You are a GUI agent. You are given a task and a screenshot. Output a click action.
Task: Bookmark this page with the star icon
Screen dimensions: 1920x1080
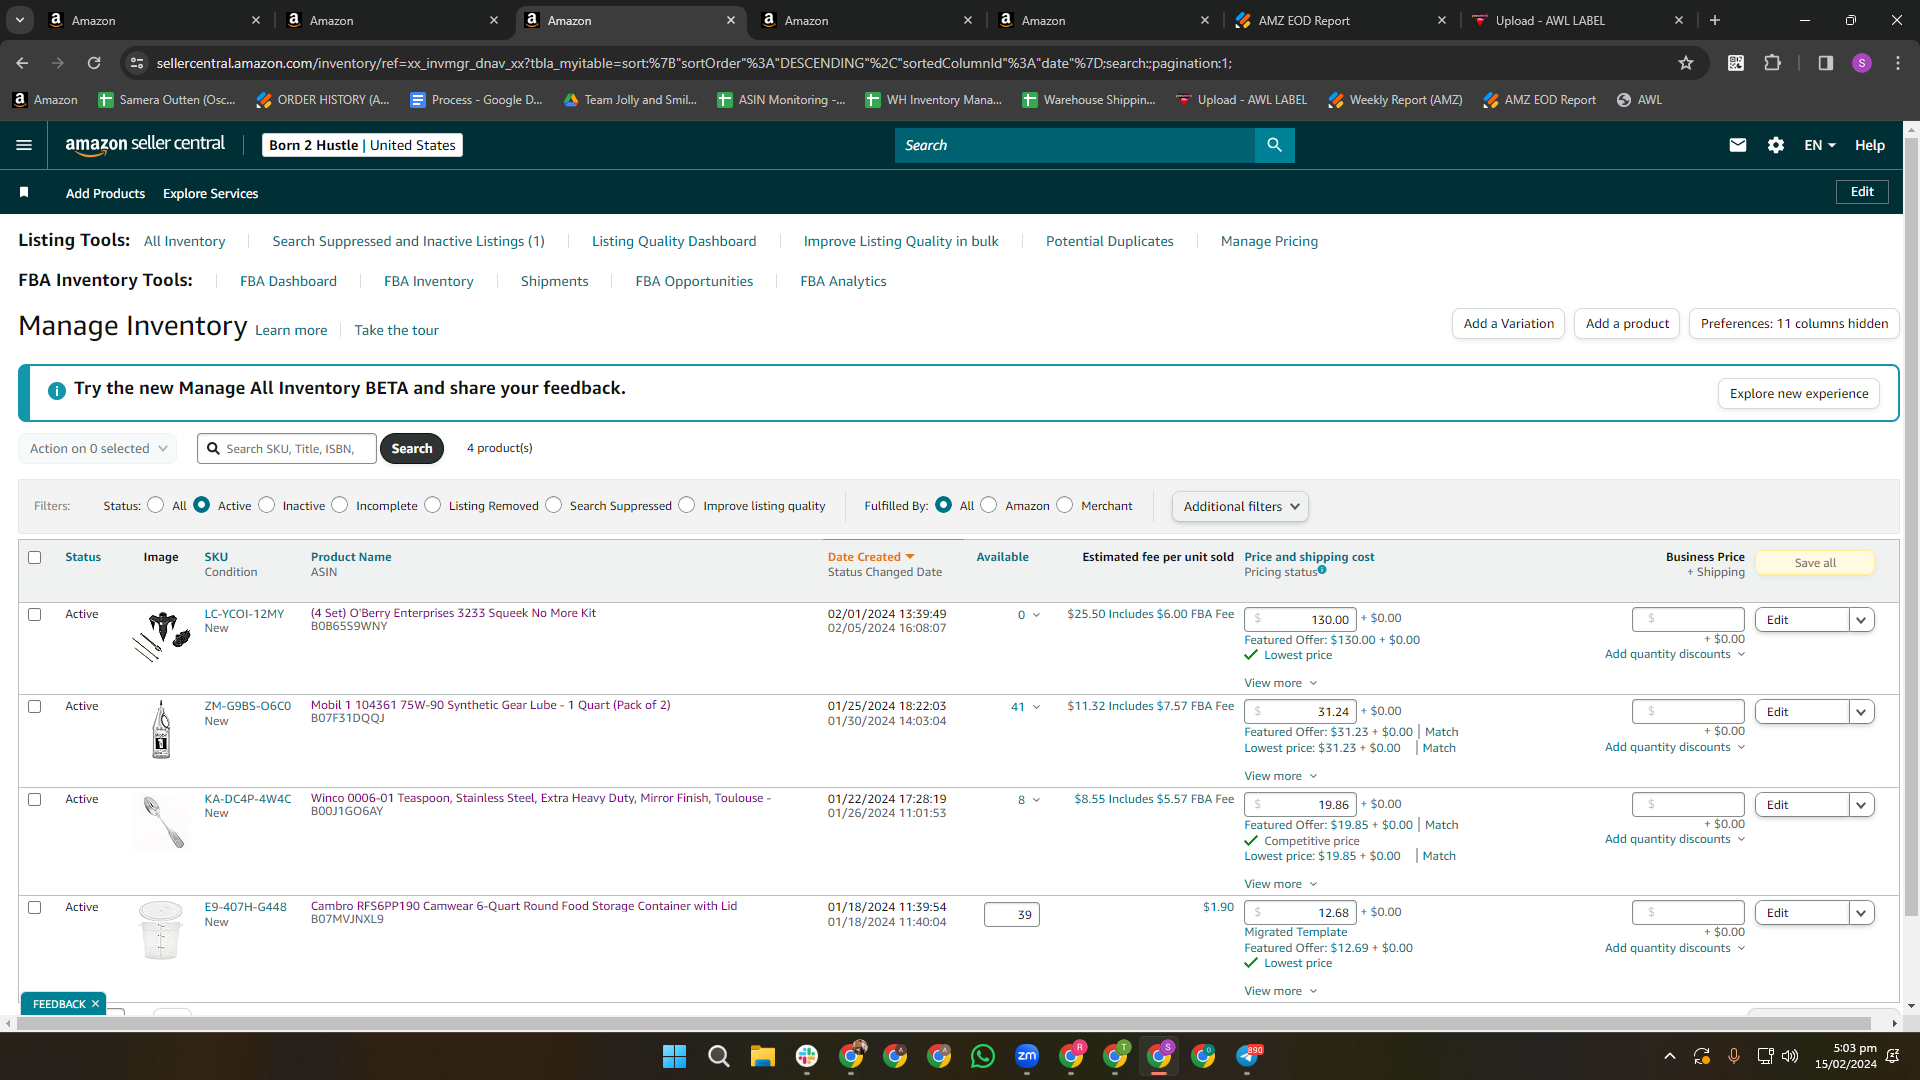click(1686, 63)
